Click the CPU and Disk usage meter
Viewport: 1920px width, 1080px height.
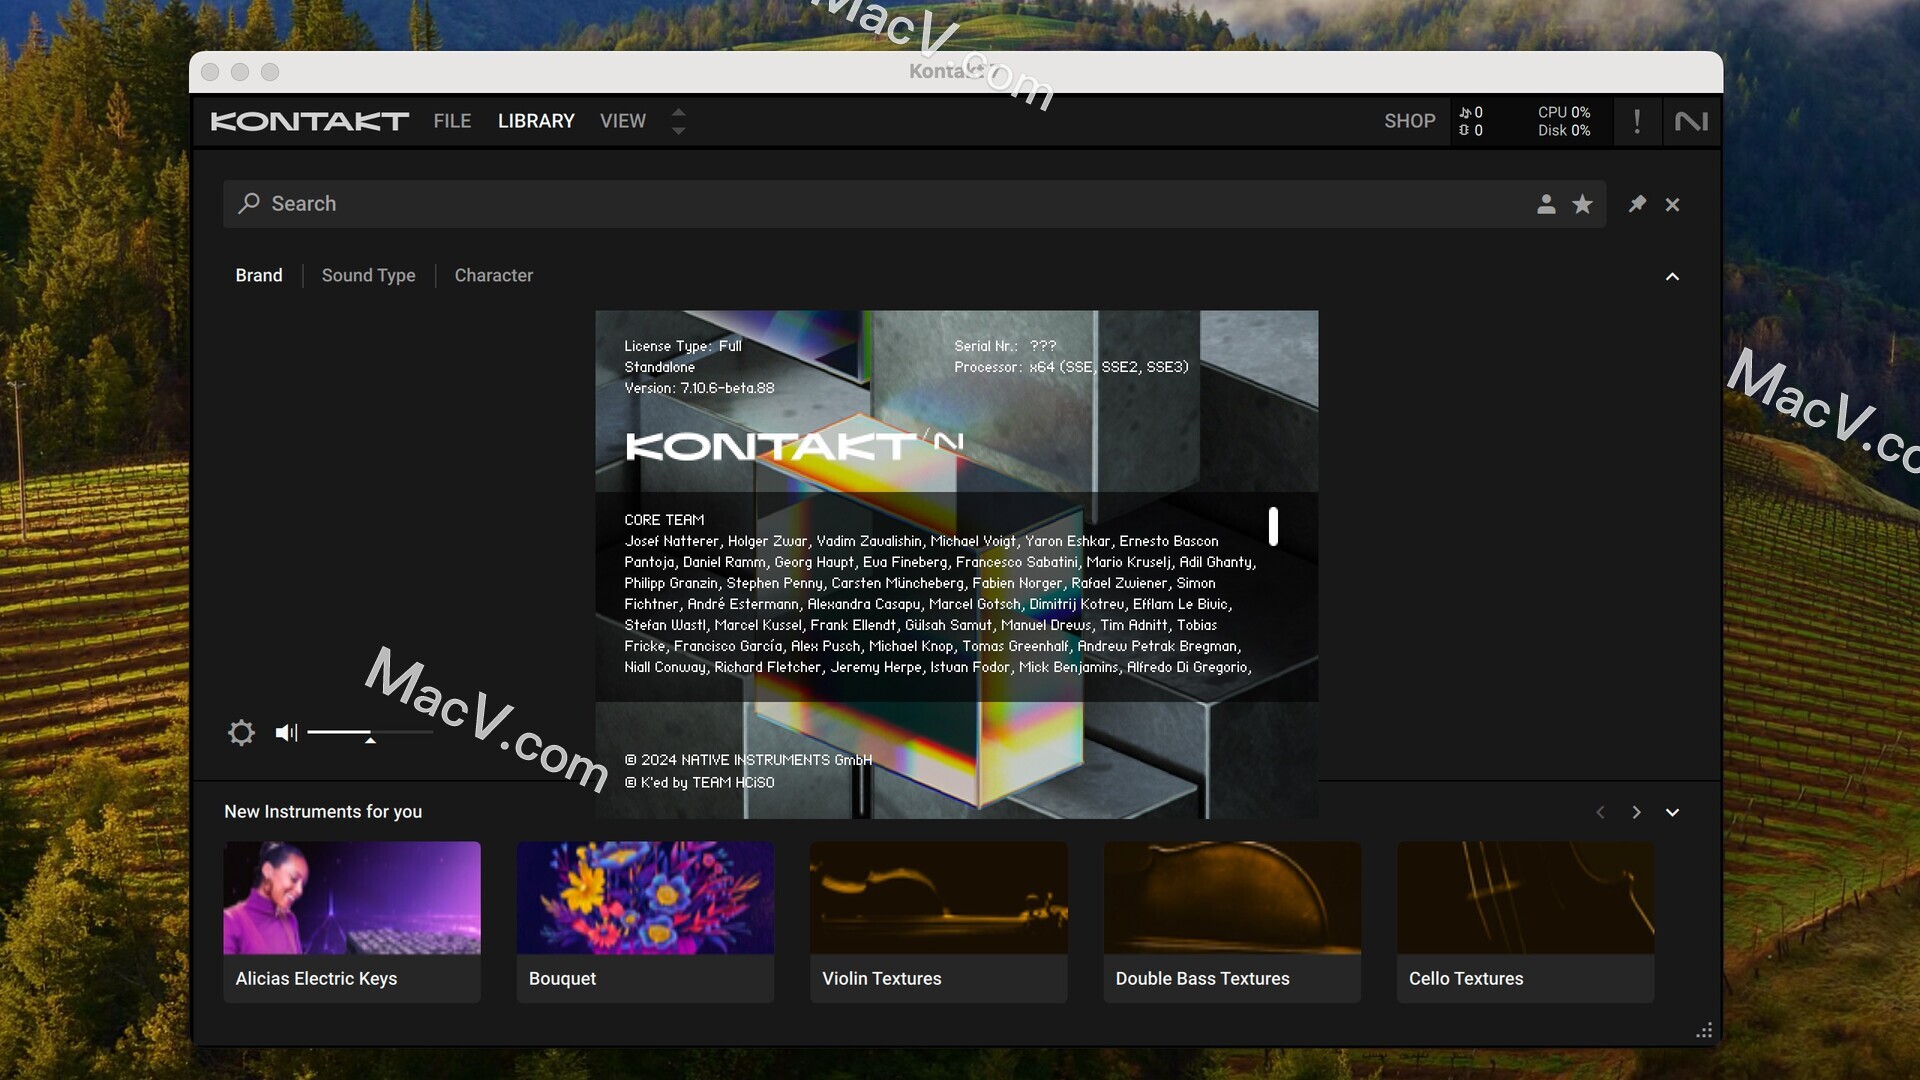click(1564, 121)
